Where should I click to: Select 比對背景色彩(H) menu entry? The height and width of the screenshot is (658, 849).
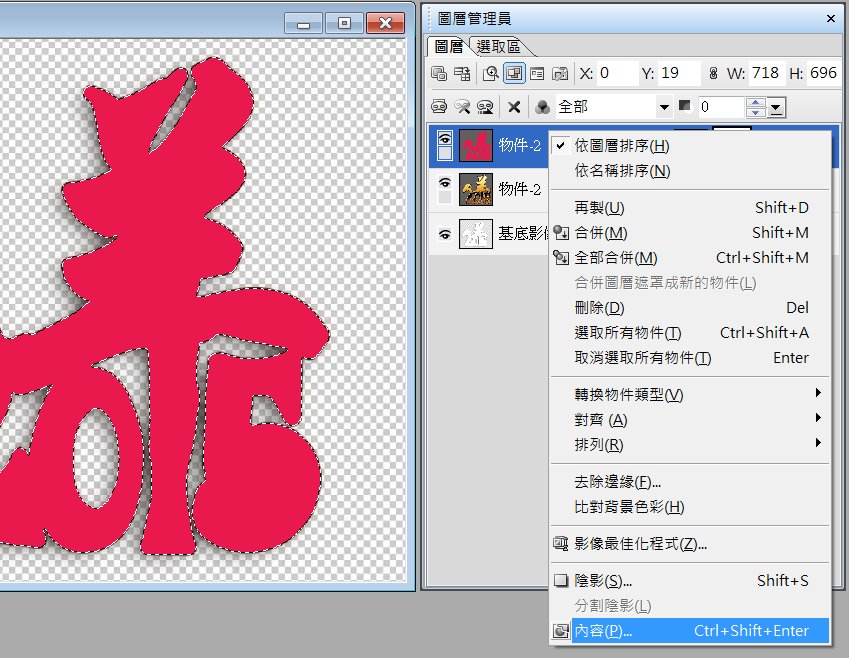[x=690, y=507]
